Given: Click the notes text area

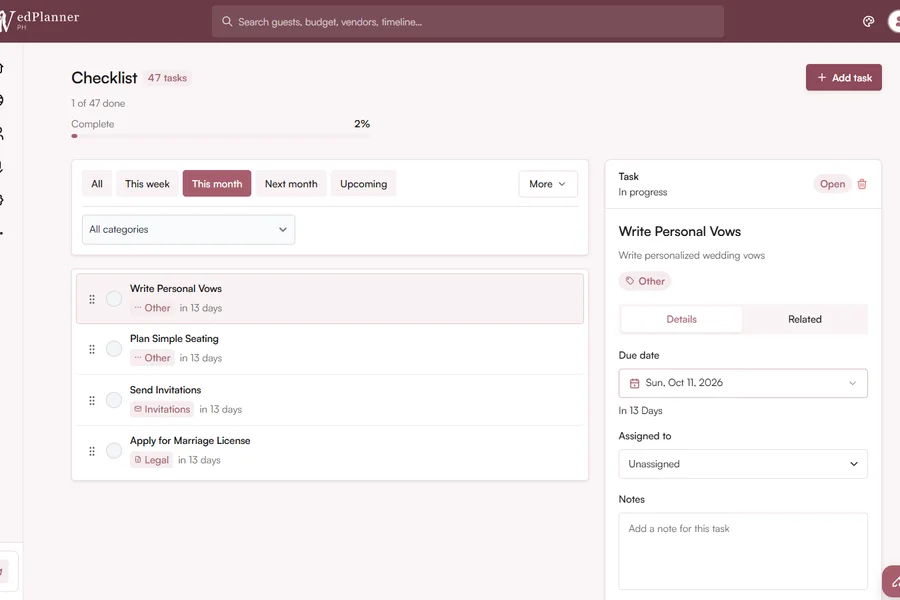Looking at the screenshot, I should [x=743, y=551].
